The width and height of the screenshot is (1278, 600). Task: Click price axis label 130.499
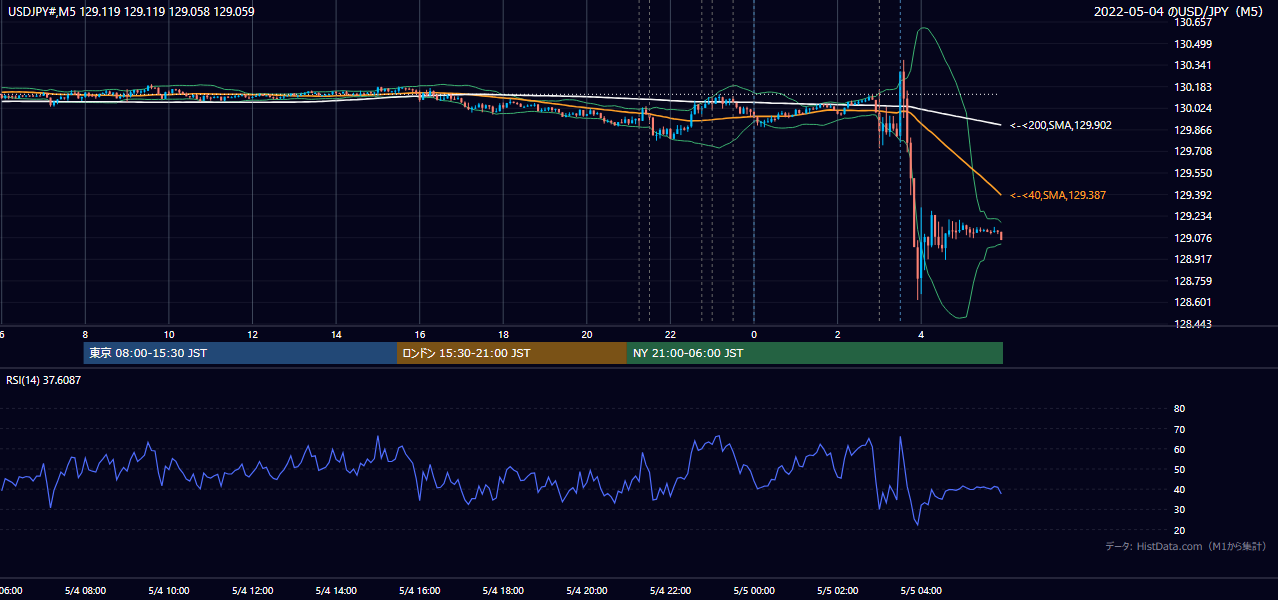point(1194,44)
